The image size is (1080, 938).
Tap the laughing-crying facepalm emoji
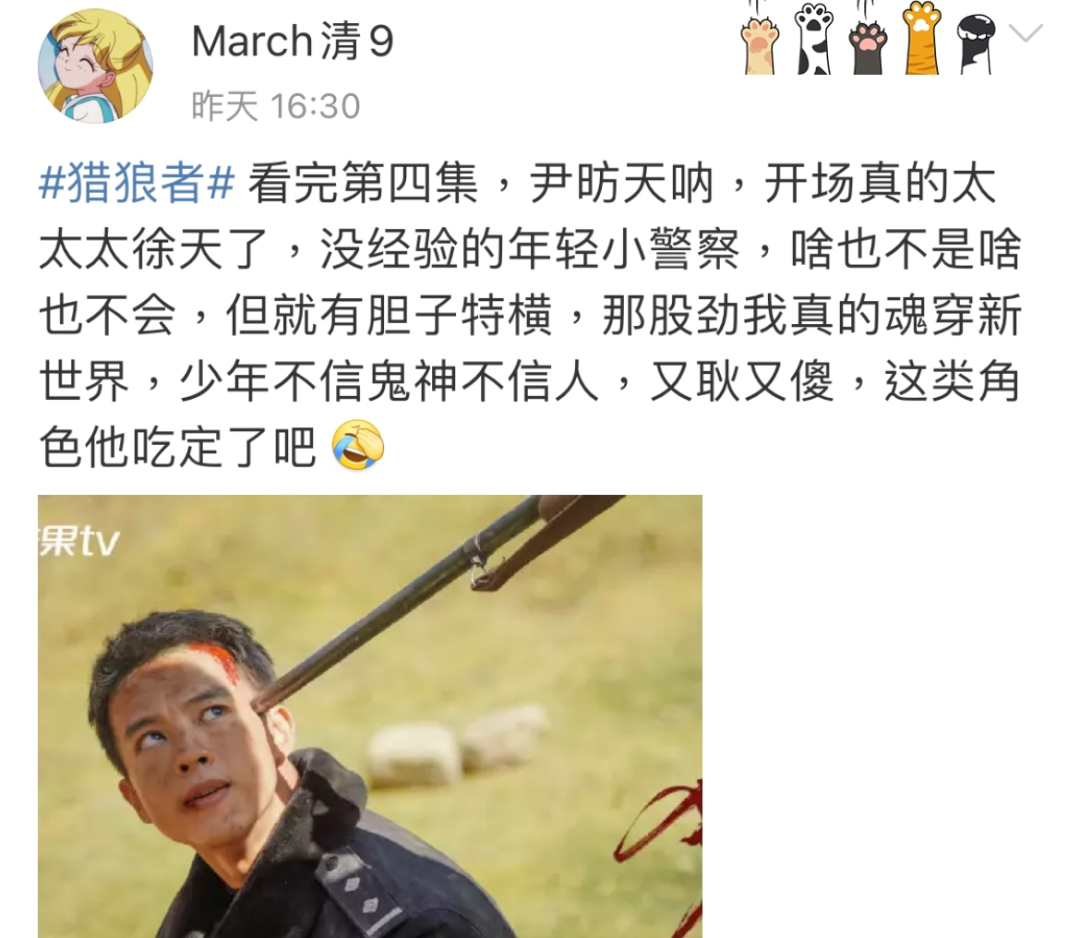[357, 445]
